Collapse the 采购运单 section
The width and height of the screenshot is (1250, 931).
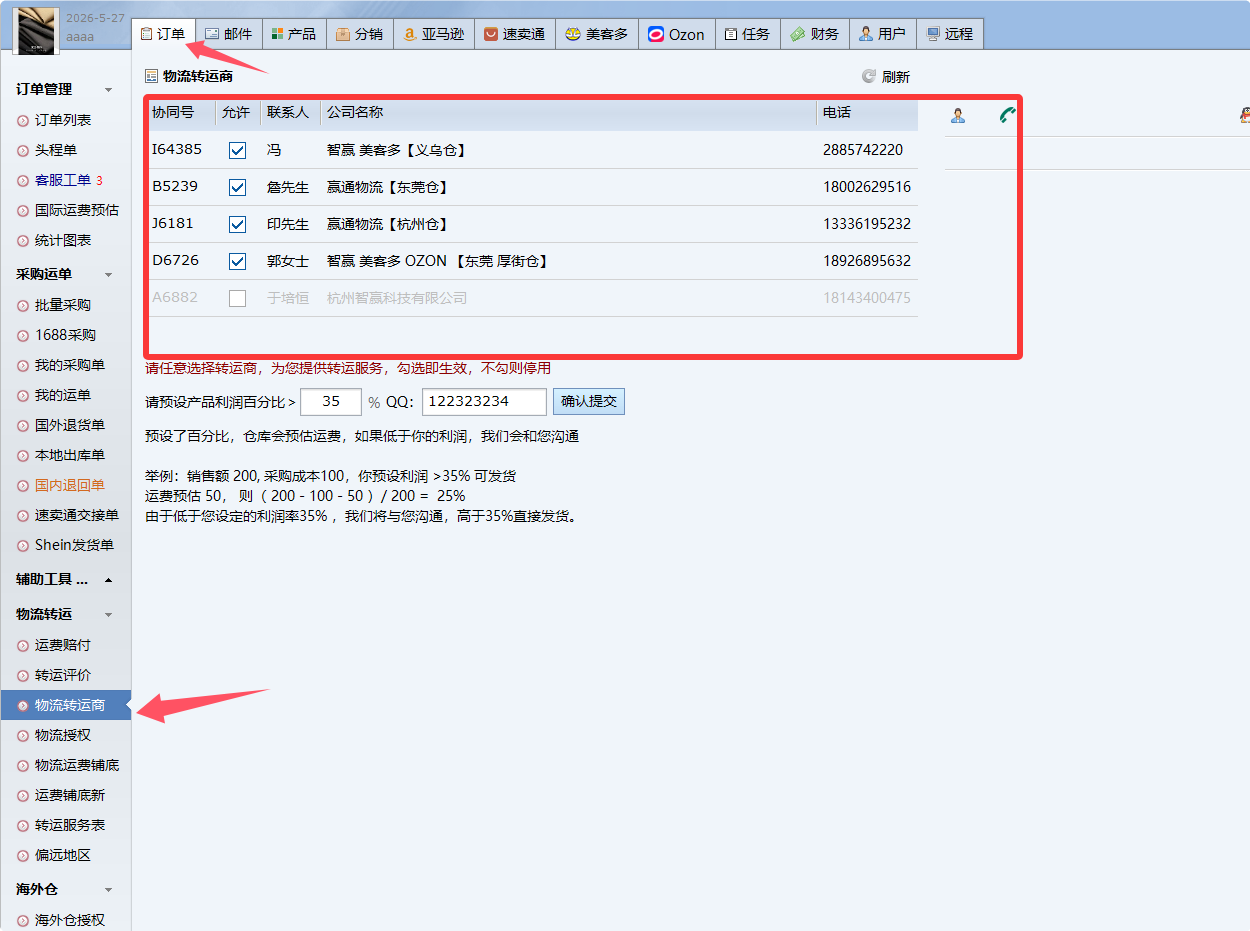coord(109,274)
